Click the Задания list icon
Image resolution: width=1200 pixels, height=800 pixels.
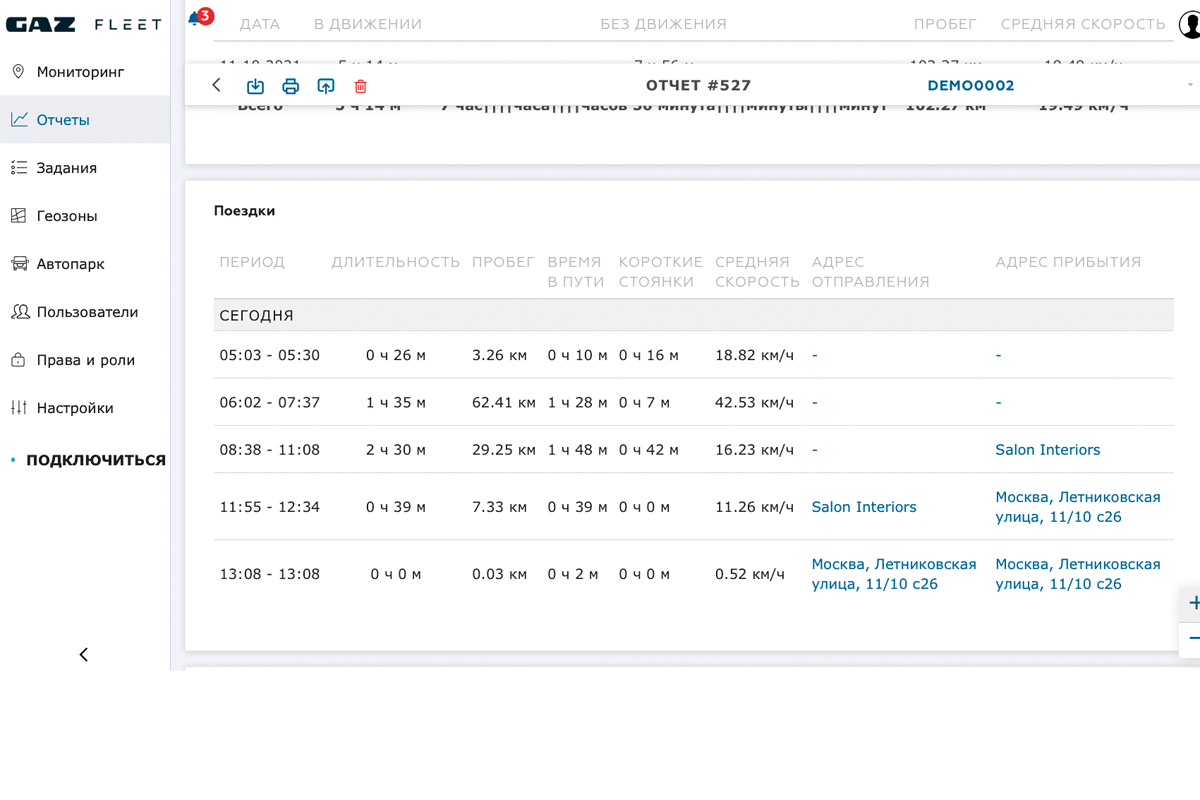(19, 168)
